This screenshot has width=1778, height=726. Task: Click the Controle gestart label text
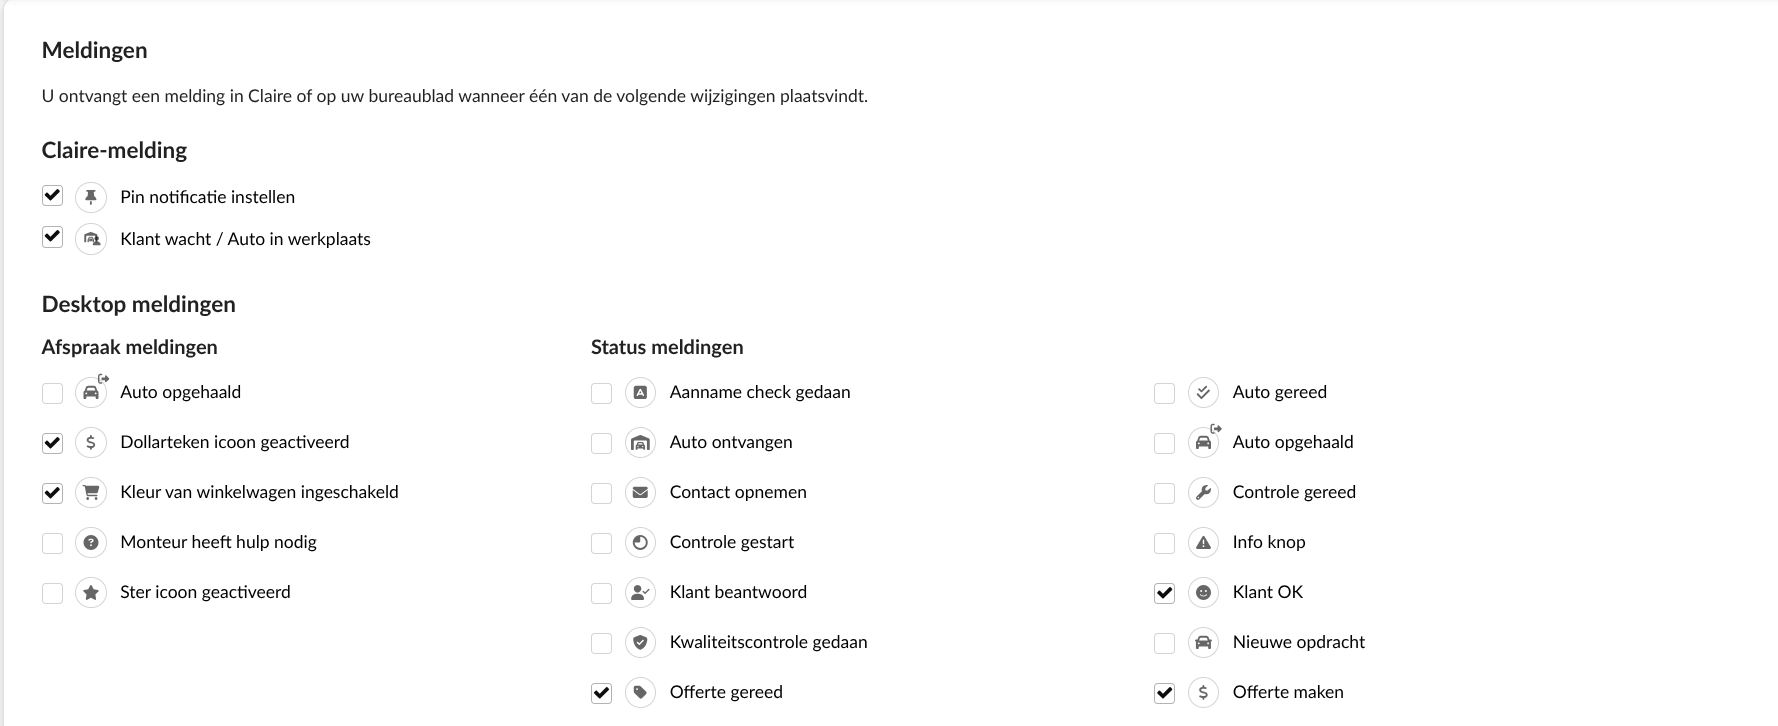[731, 542]
